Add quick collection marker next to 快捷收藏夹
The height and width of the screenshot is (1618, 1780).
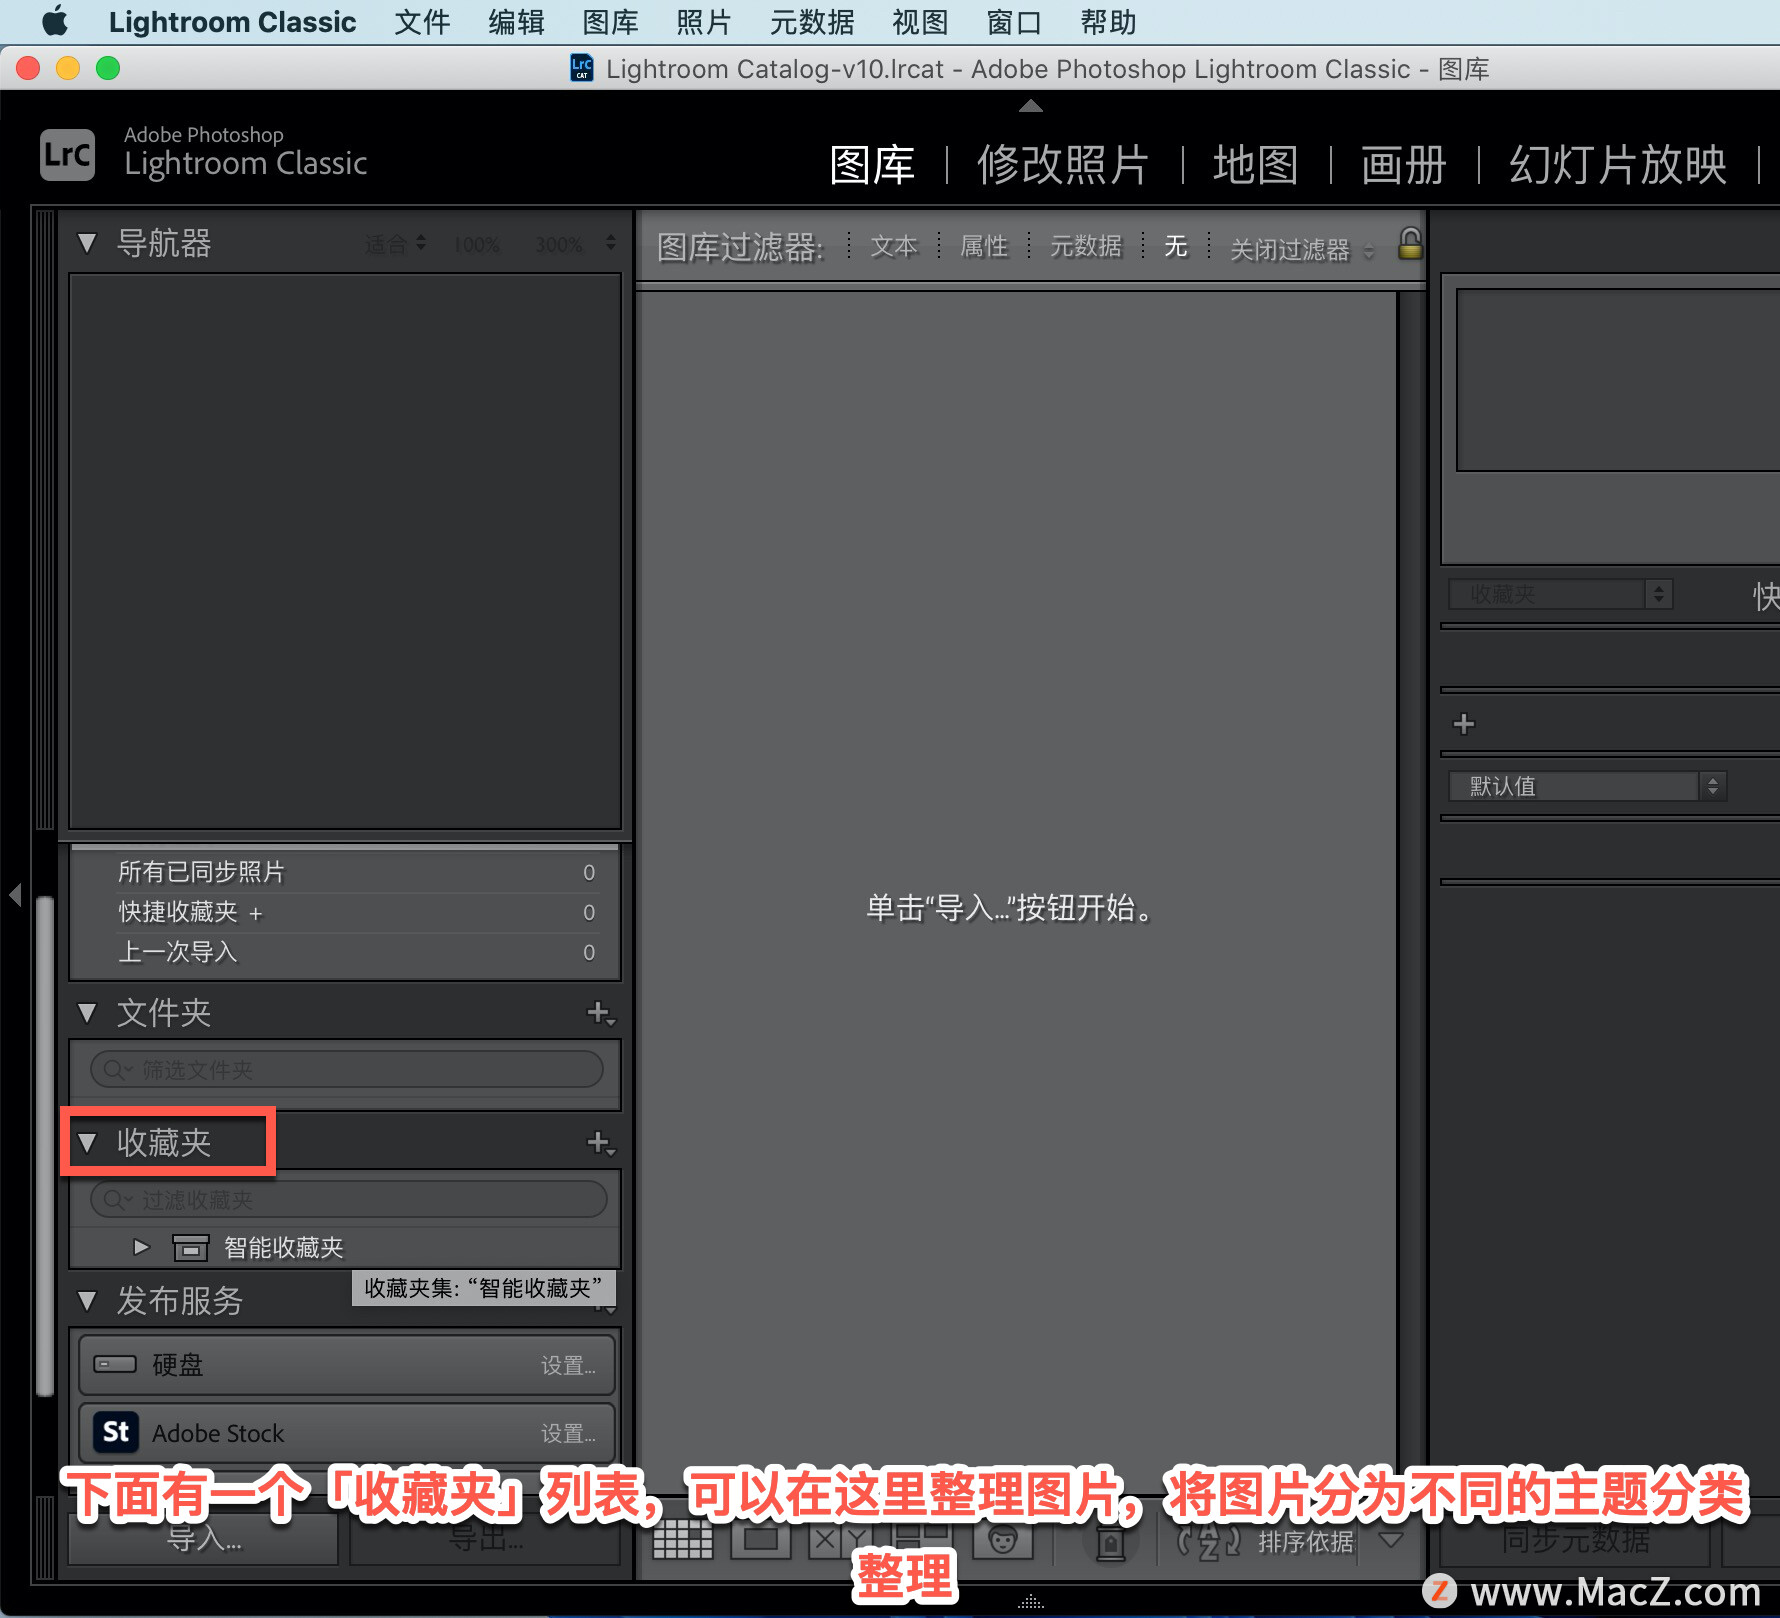click(255, 913)
